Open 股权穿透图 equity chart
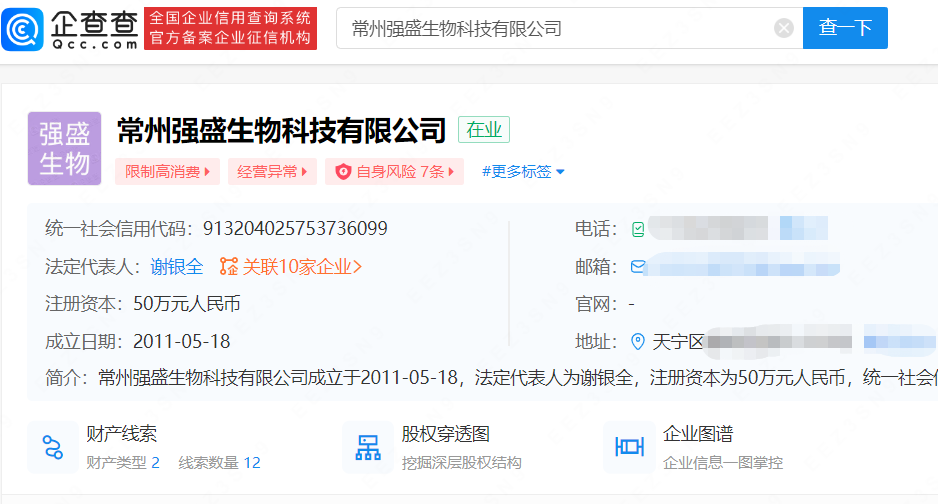The width and height of the screenshot is (938, 504). point(446,434)
